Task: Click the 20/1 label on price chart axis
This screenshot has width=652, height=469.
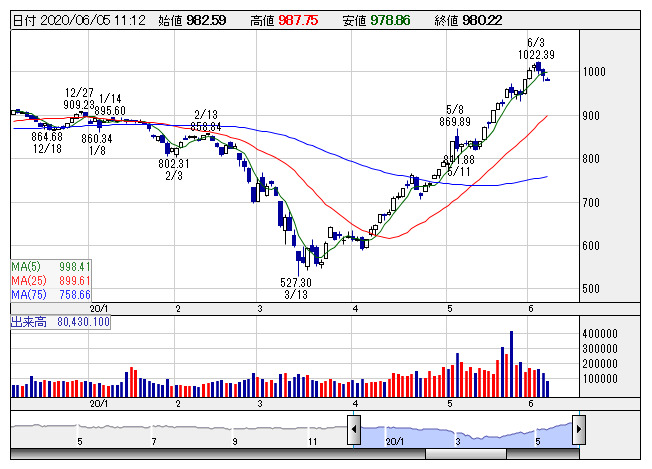Action: tap(99, 309)
